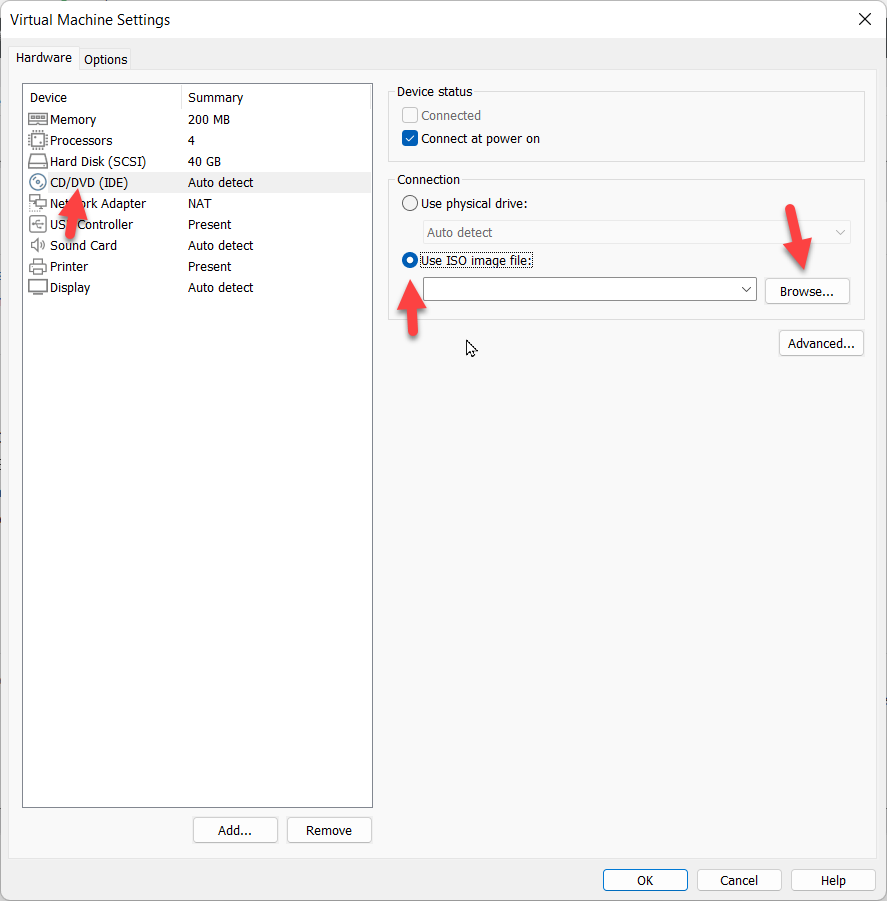Select the CD/DVD (IDE) disc icon
This screenshot has width=887, height=901.
coord(38,182)
